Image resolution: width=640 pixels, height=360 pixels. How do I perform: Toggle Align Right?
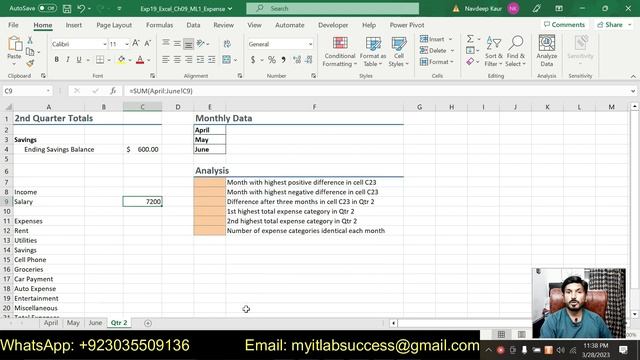pyautogui.click(x=188, y=60)
